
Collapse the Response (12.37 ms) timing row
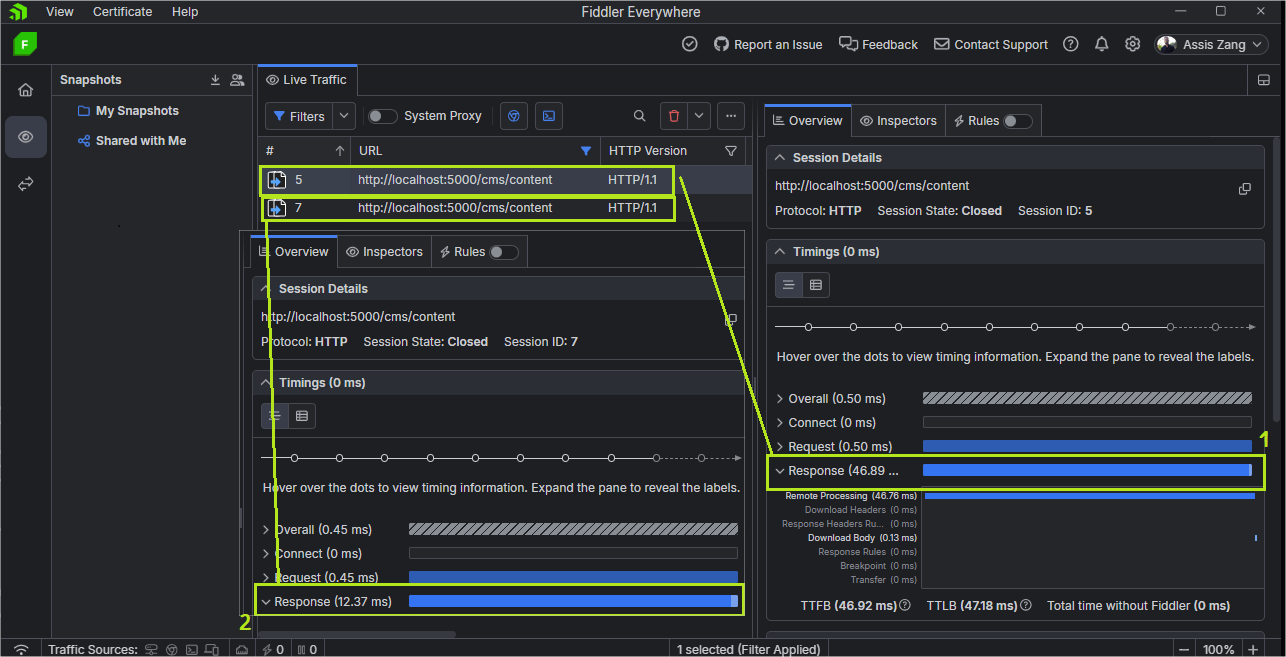266,601
